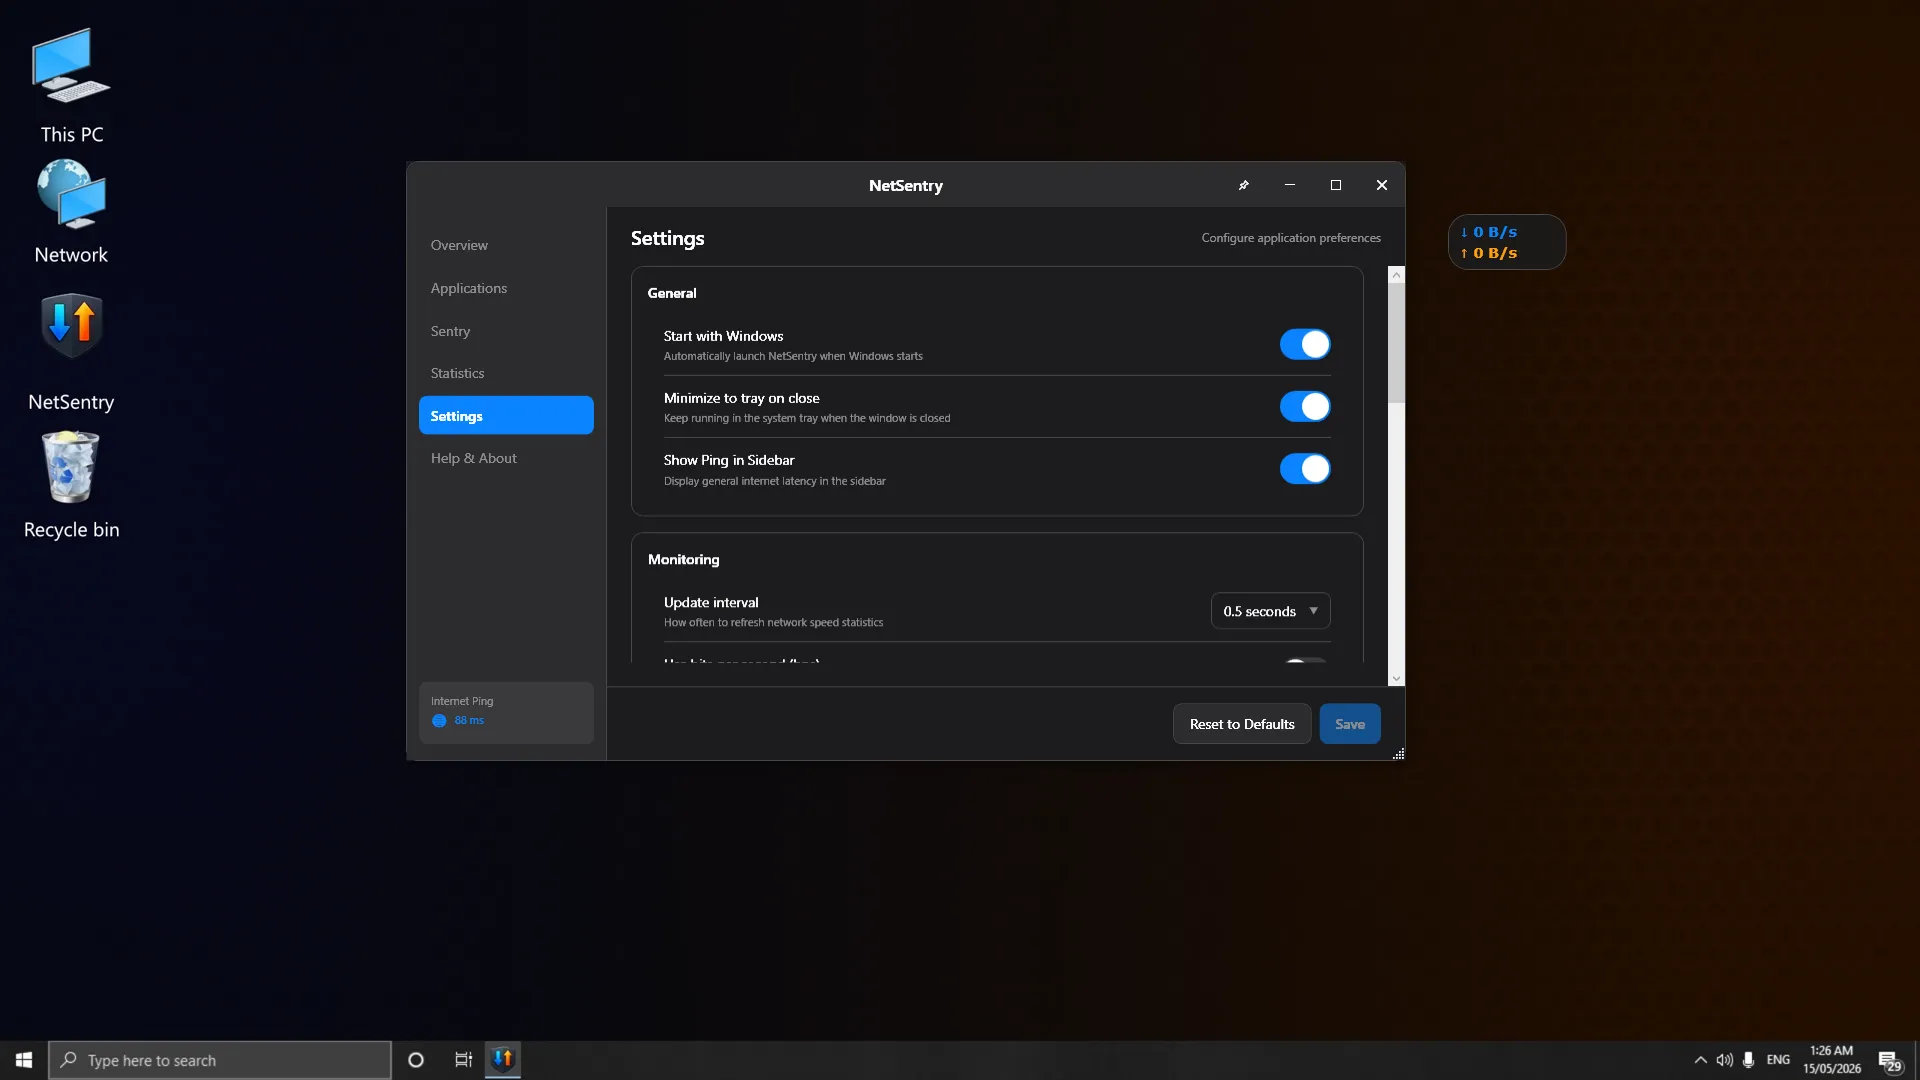Open Task View on the taskbar
This screenshot has height=1080, width=1920.
click(463, 1060)
